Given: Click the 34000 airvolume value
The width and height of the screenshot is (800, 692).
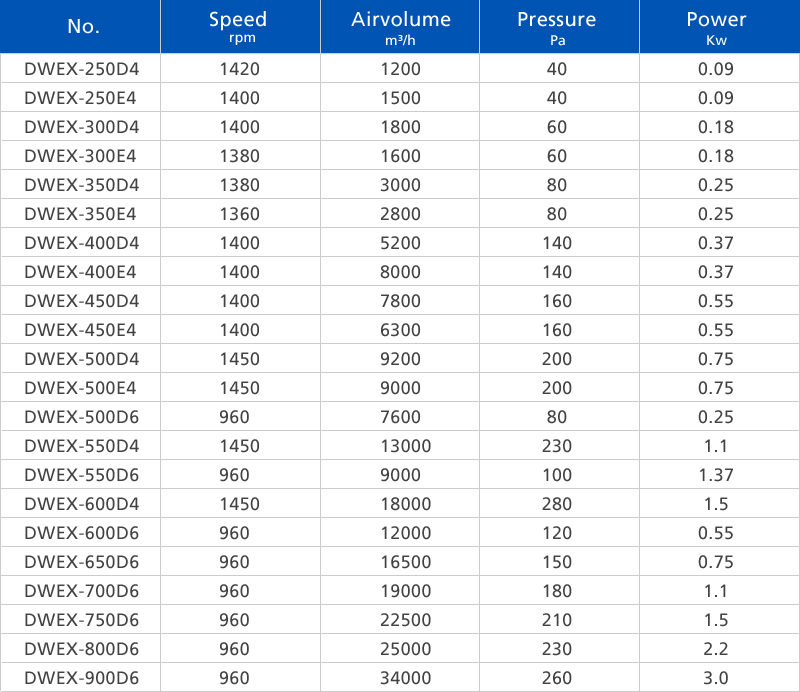Looking at the screenshot, I should tap(401, 678).
